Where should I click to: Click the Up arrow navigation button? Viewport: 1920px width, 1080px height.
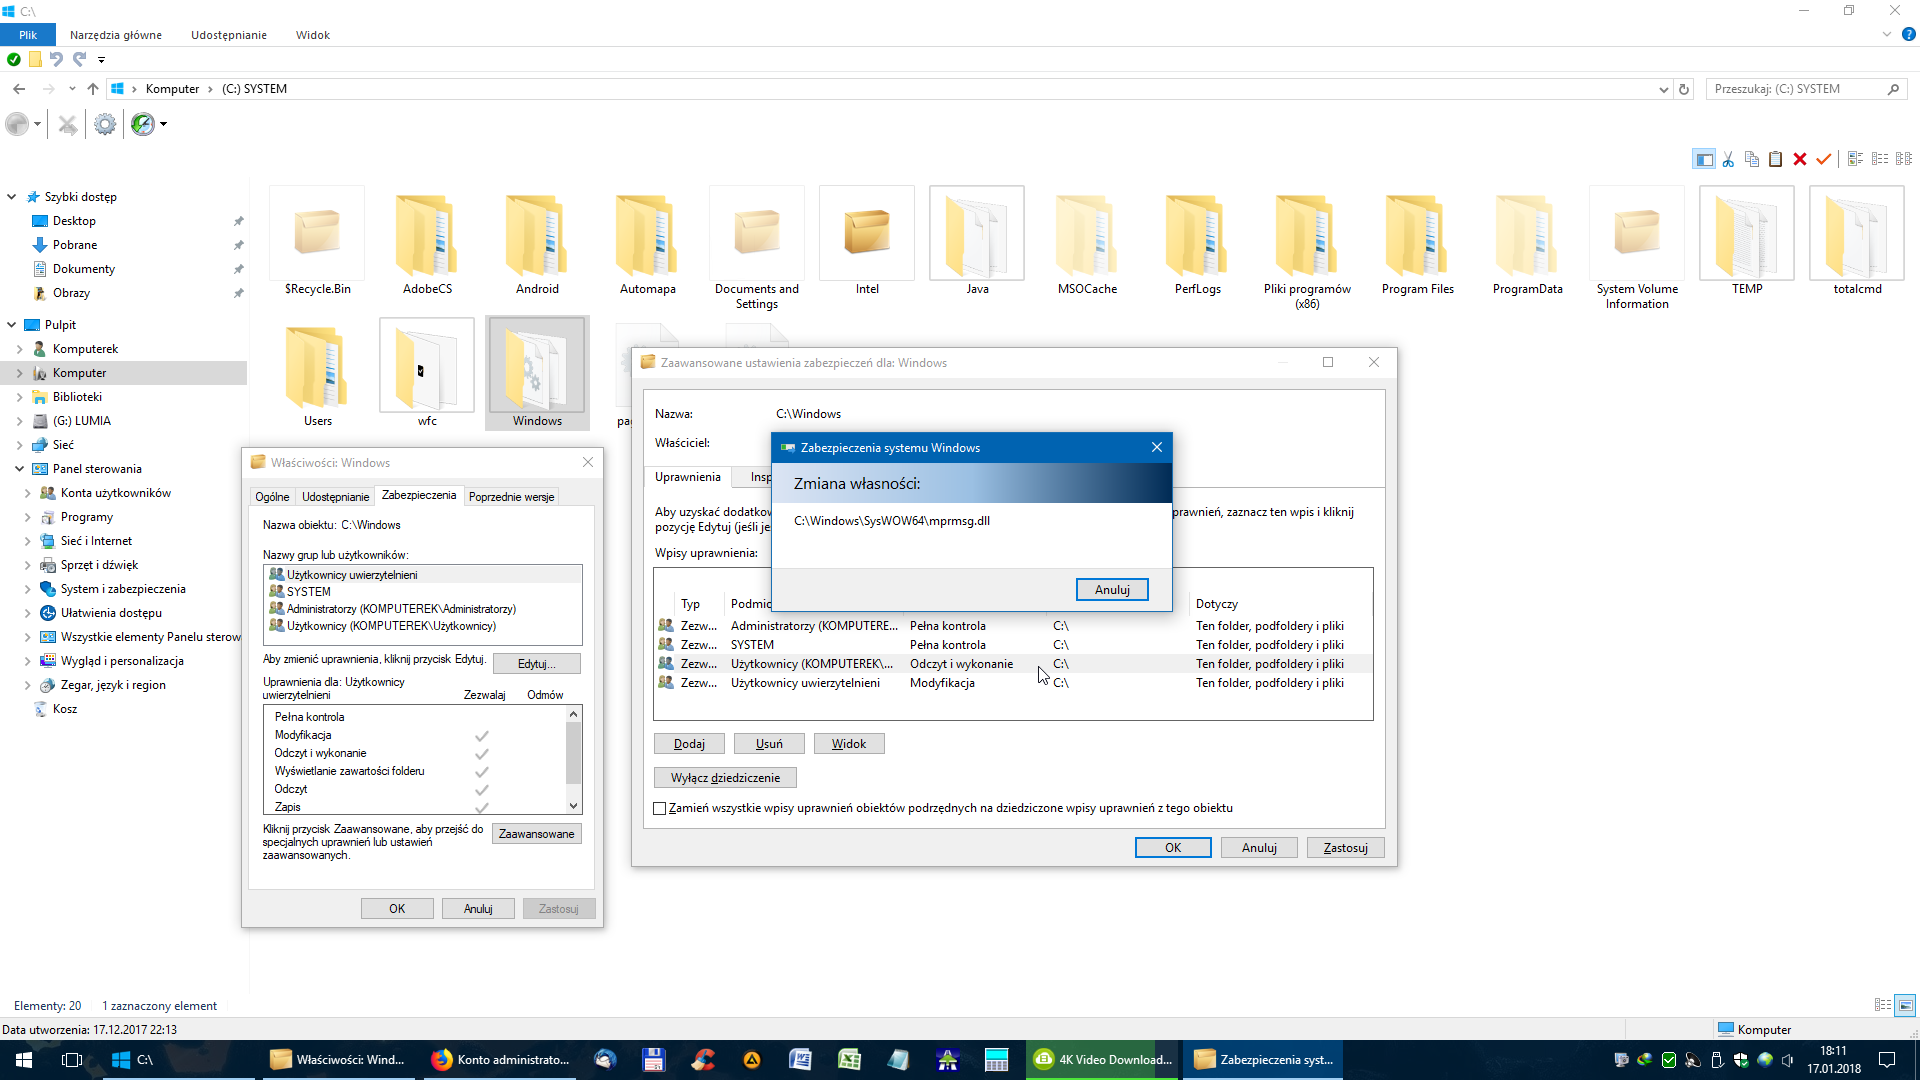[93, 89]
